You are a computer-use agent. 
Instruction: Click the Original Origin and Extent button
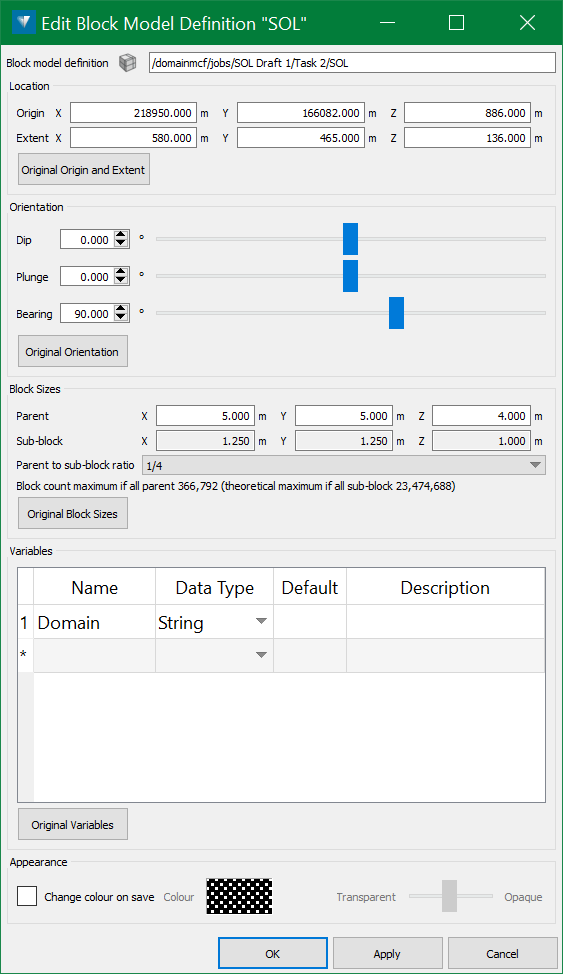tap(84, 170)
